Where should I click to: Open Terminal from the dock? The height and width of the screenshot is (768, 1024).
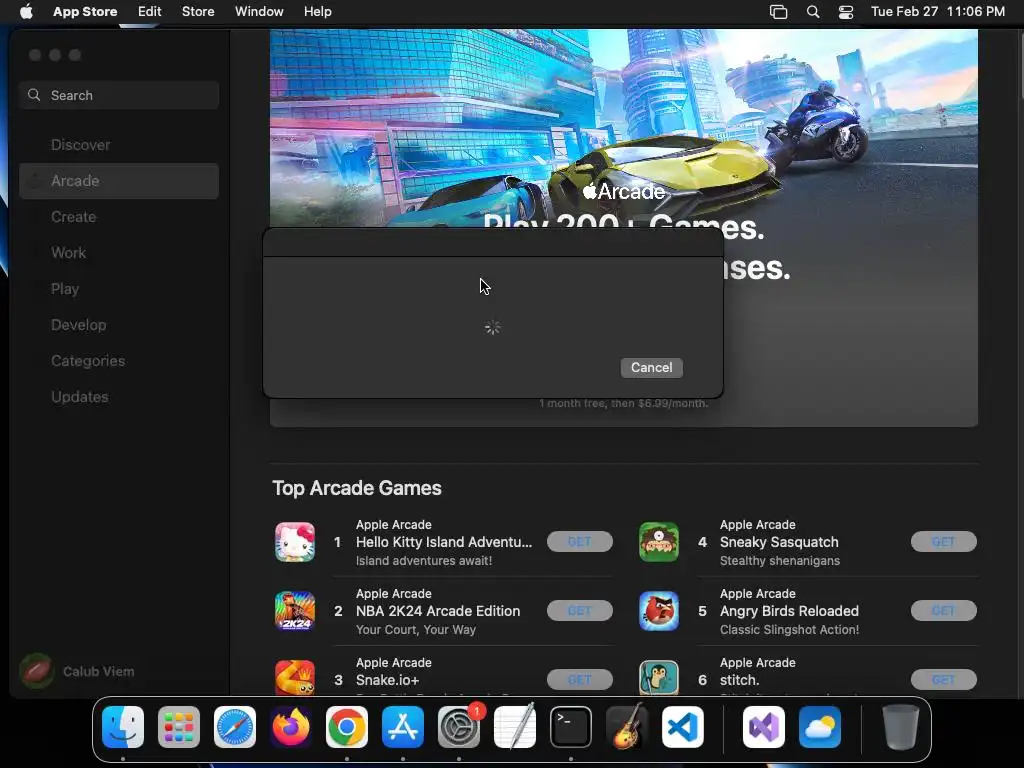[x=571, y=727]
